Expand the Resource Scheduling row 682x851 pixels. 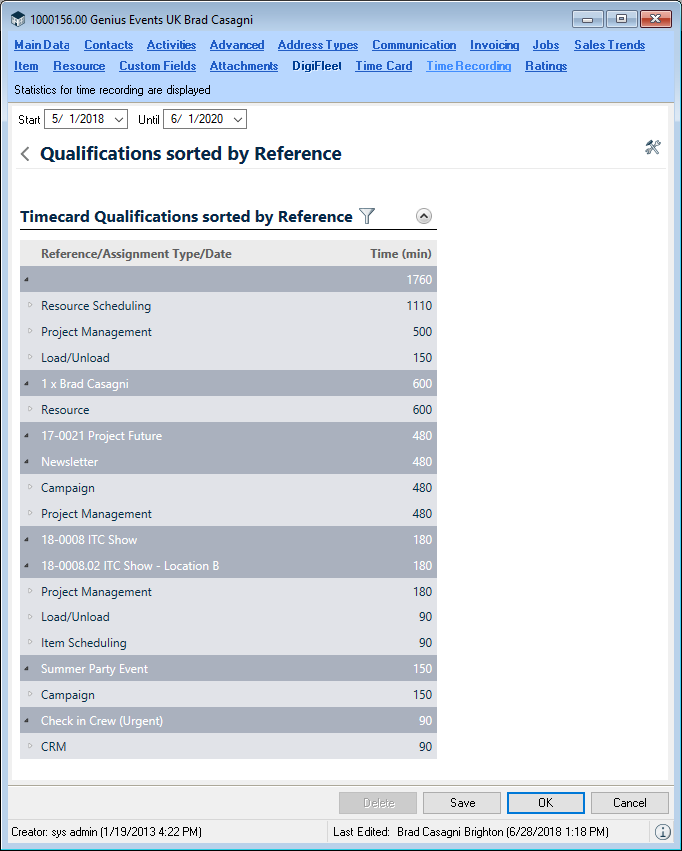(x=29, y=306)
